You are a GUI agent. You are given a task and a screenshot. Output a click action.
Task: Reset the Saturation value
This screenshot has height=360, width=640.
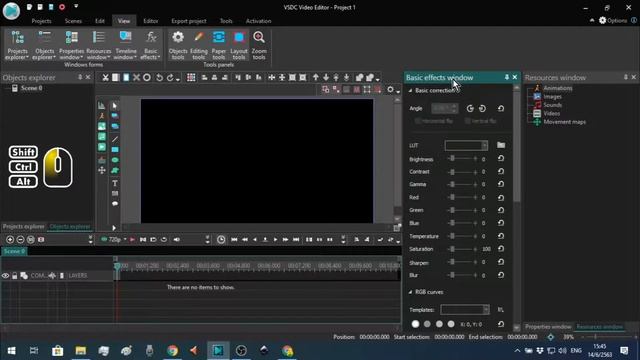pyautogui.click(x=501, y=249)
